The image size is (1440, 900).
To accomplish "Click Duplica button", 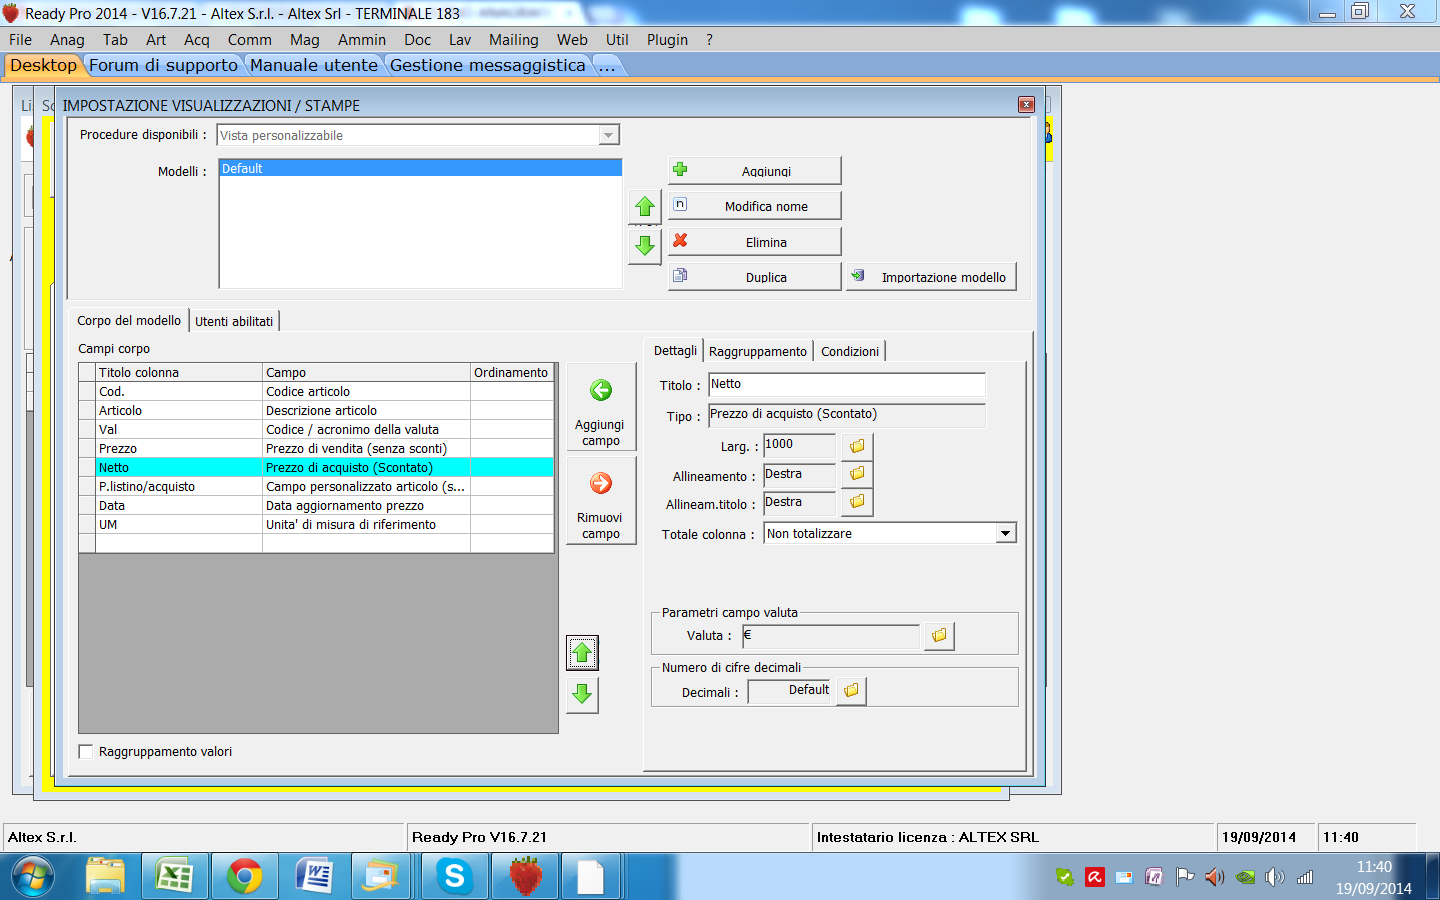I will coord(754,277).
